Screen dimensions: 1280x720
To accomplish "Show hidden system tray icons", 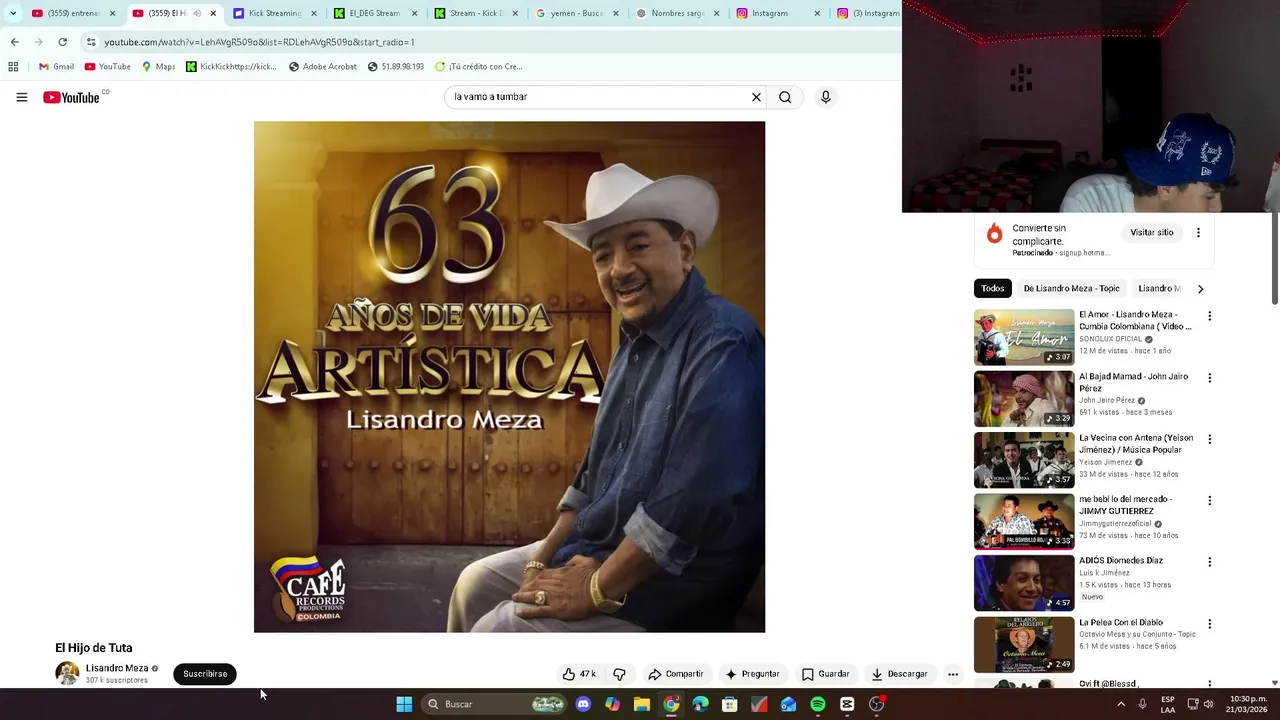I will coord(1121,704).
